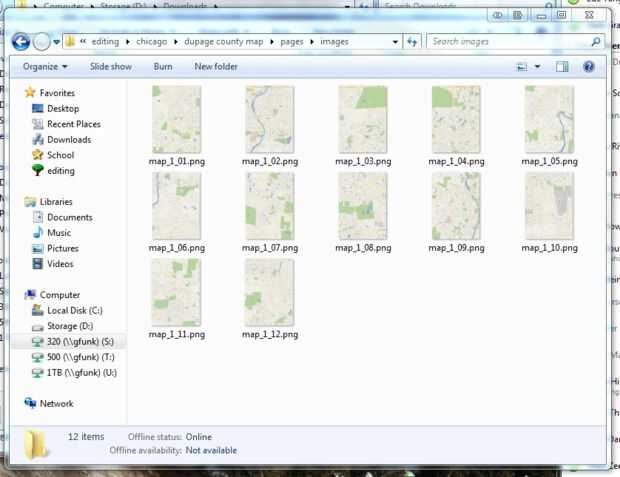
Task: Open the view options dropdown arrow
Action: coord(537,67)
